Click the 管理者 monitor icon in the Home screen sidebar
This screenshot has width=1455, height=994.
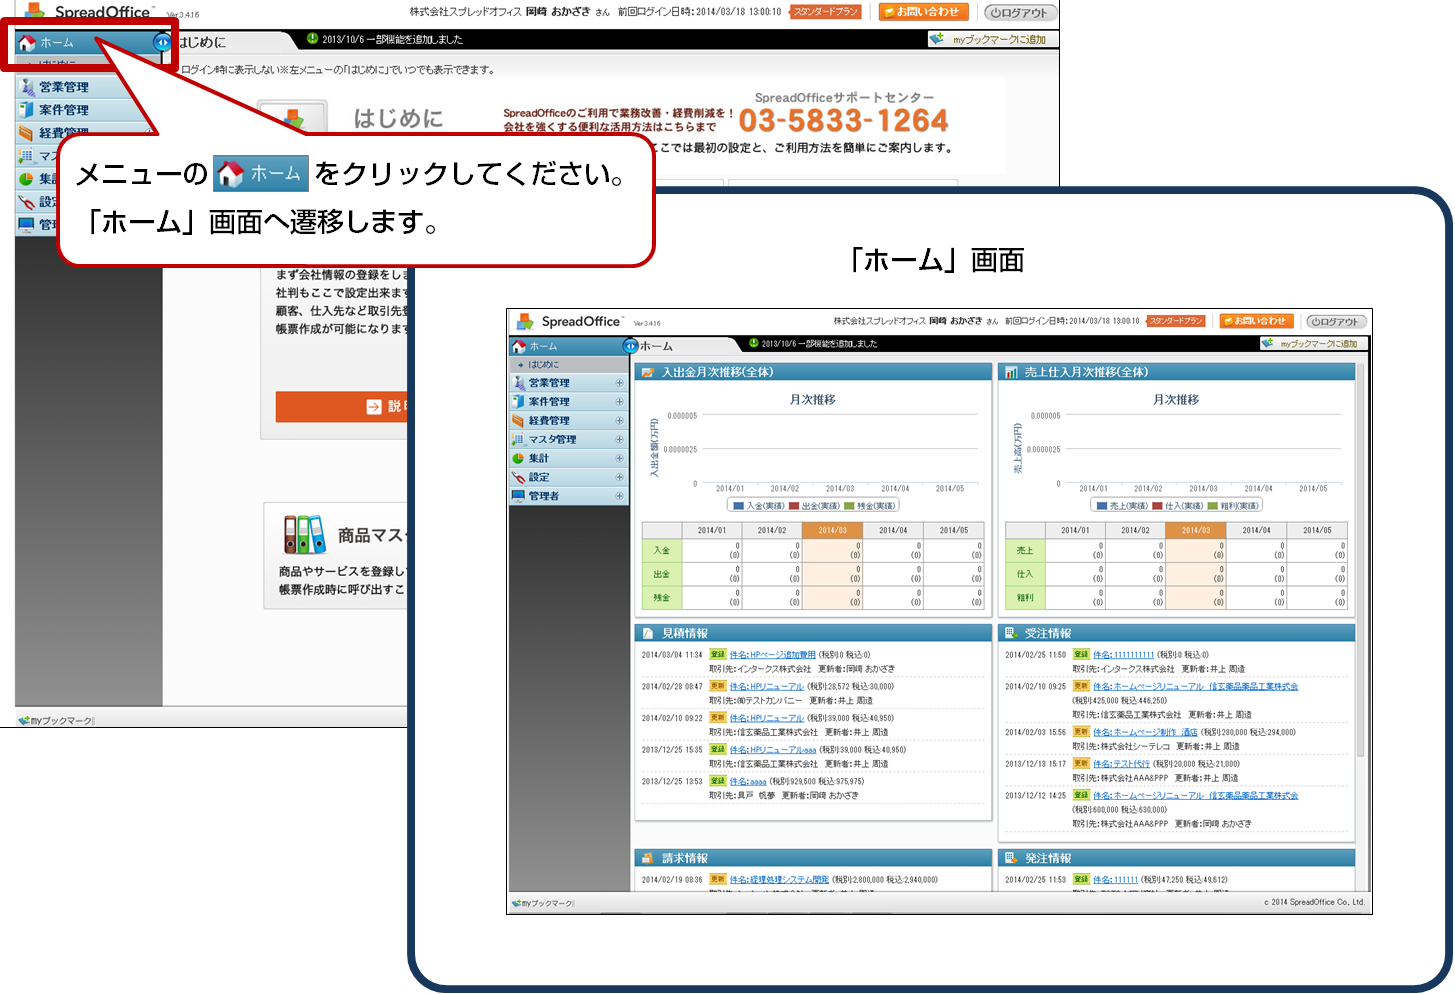tap(518, 496)
